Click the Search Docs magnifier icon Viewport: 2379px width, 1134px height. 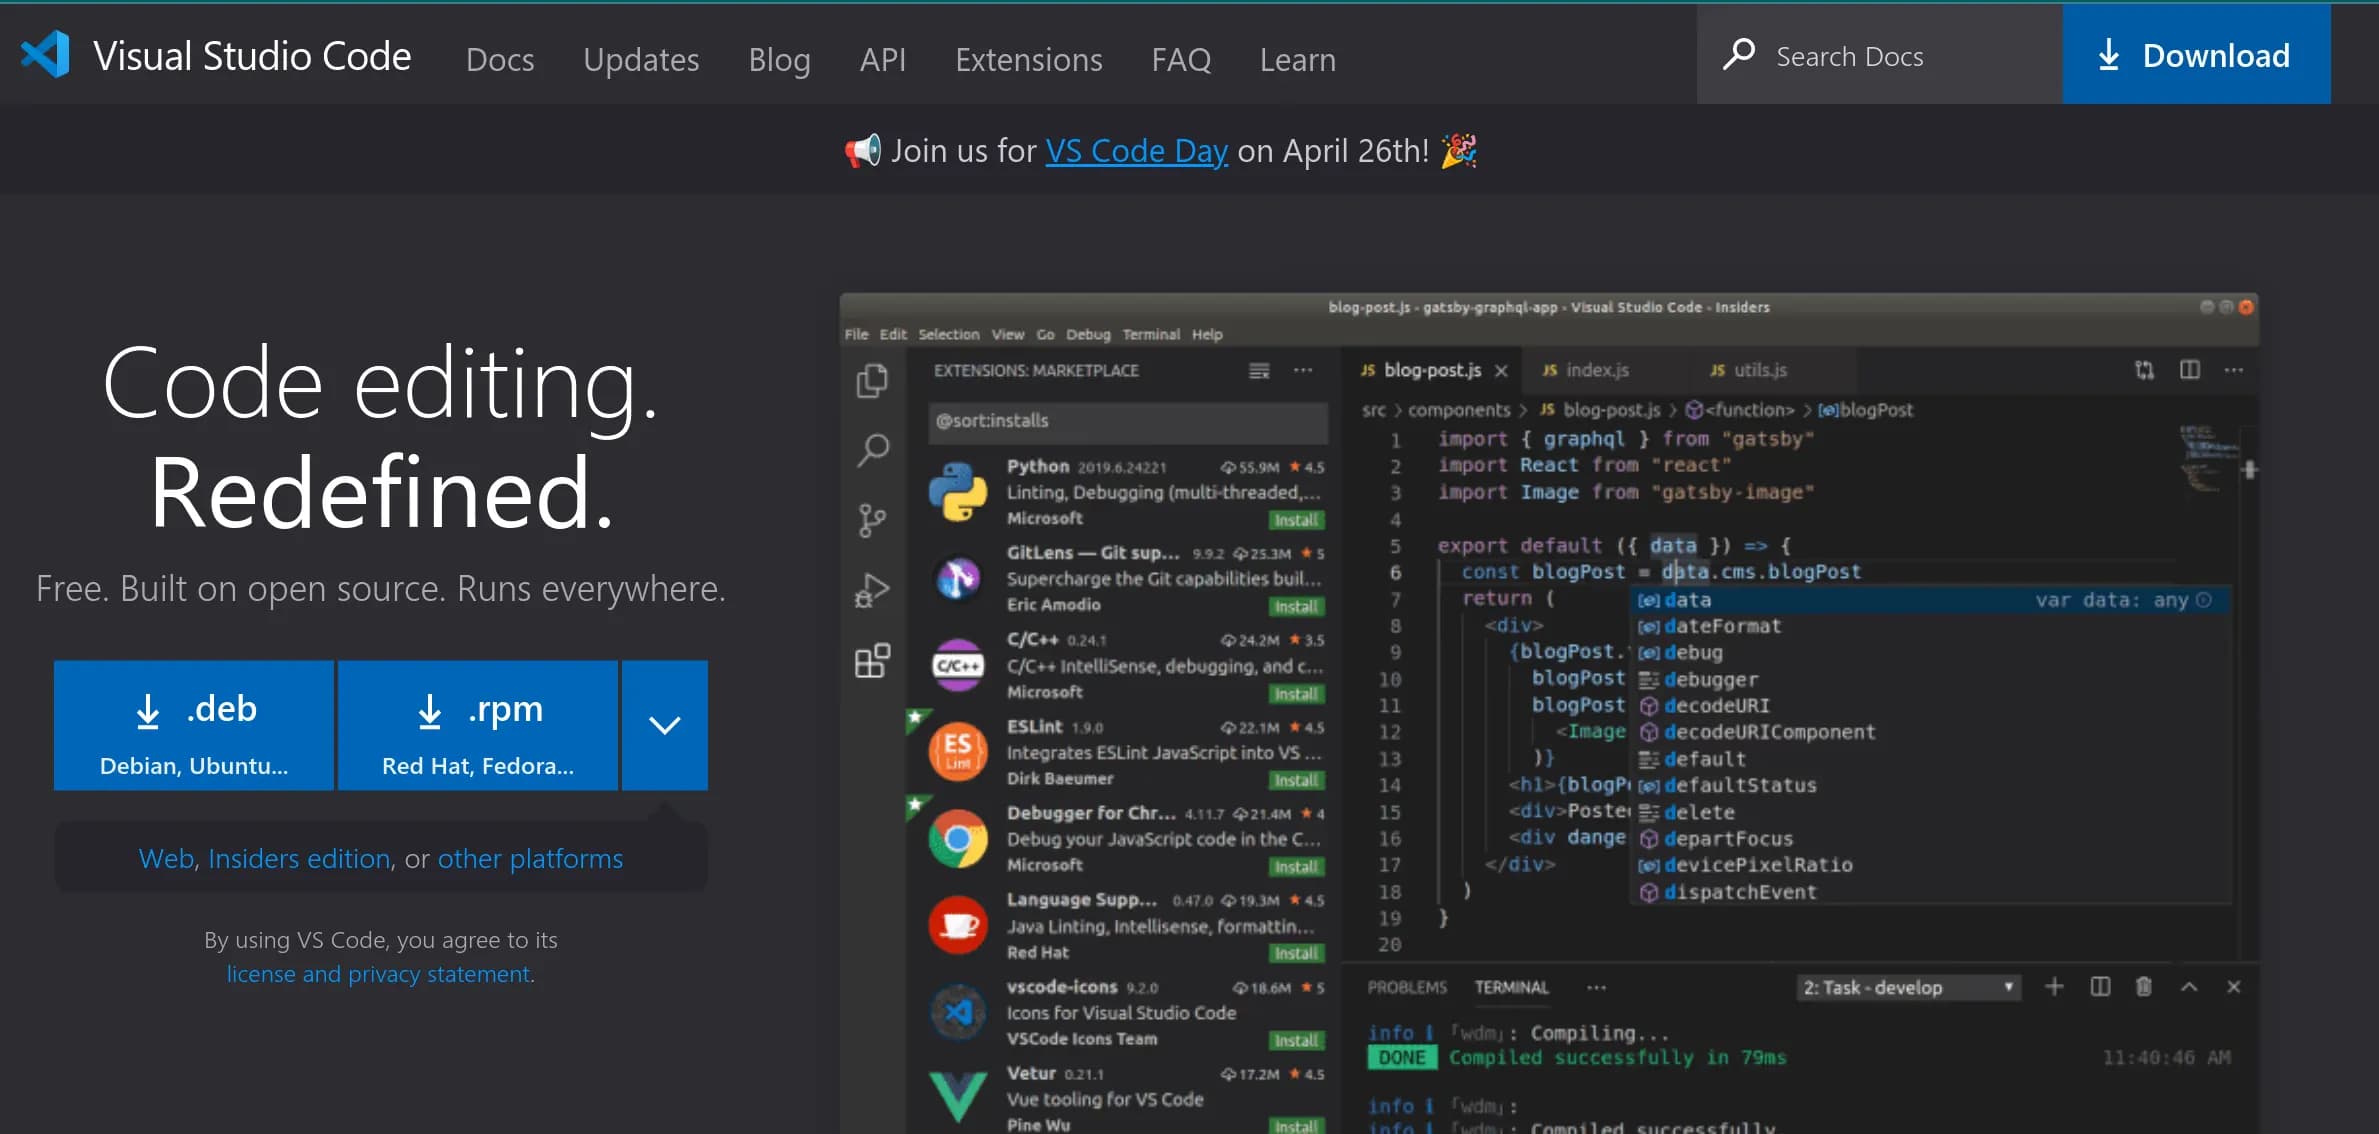coord(1738,55)
